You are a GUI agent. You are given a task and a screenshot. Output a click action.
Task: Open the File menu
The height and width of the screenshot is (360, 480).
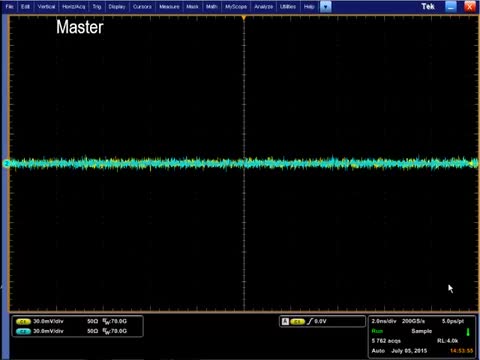(x=9, y=7)
